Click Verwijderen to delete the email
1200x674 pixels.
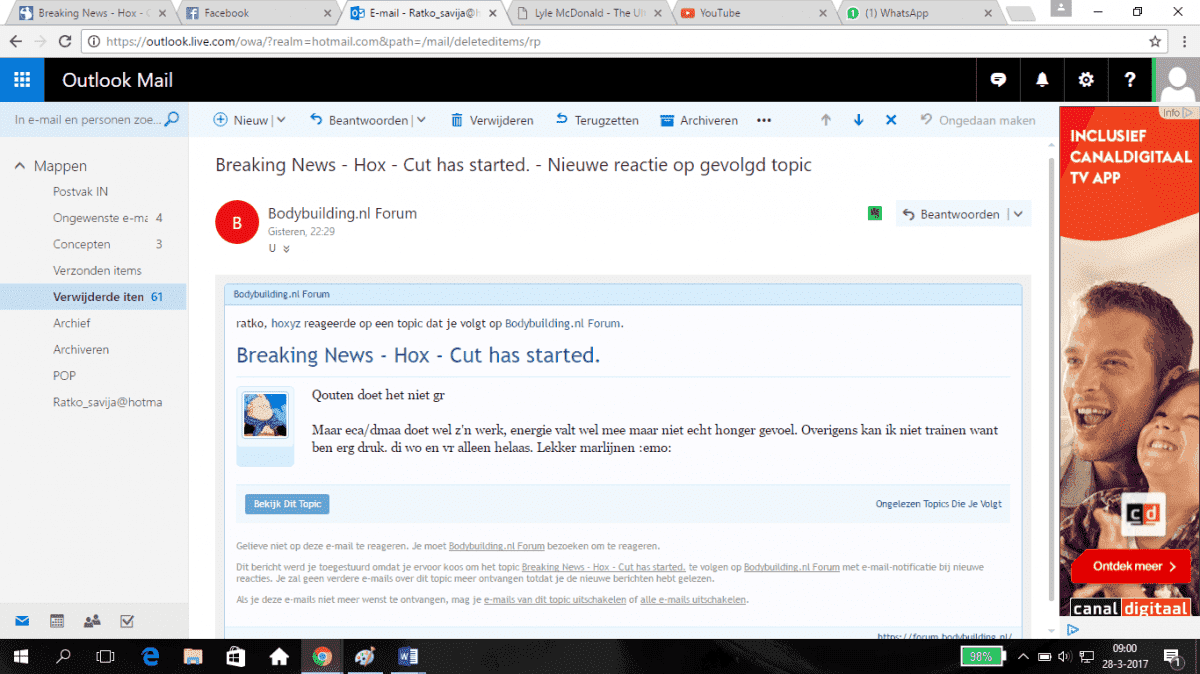tap(492, 120)
